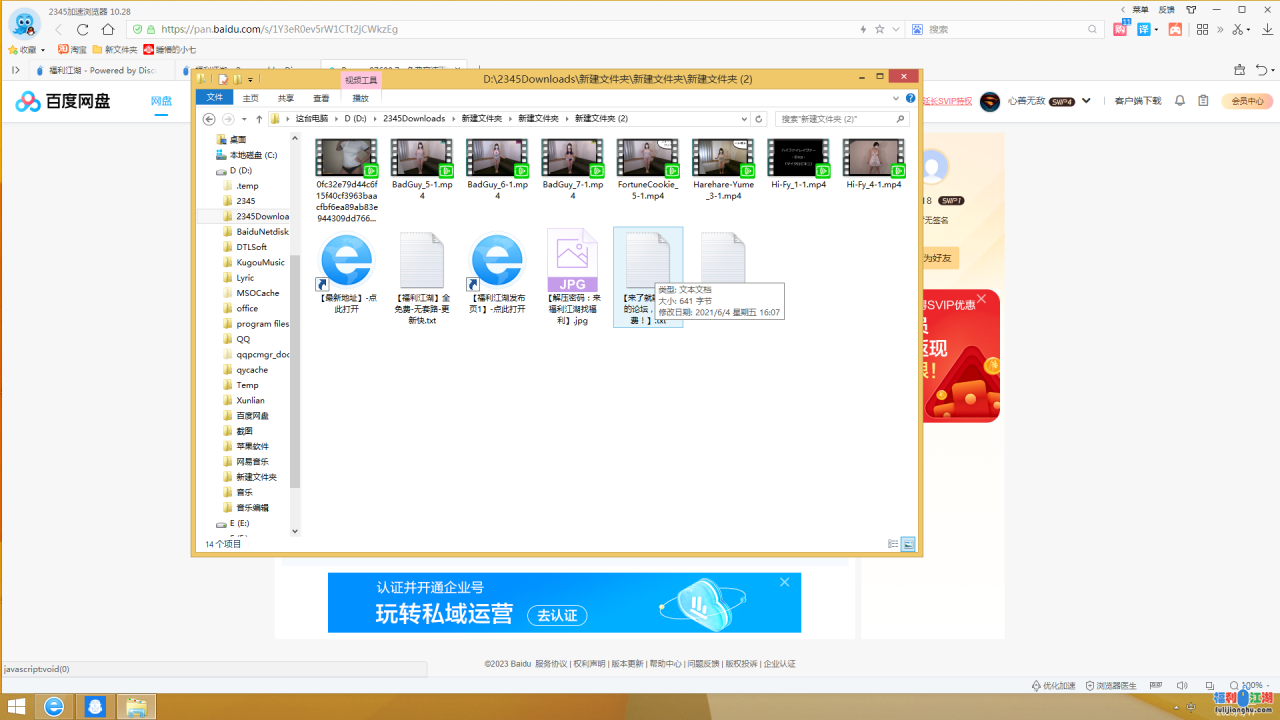Open the browser game controller icon

pyautogui.click(x=1175, y=30)
